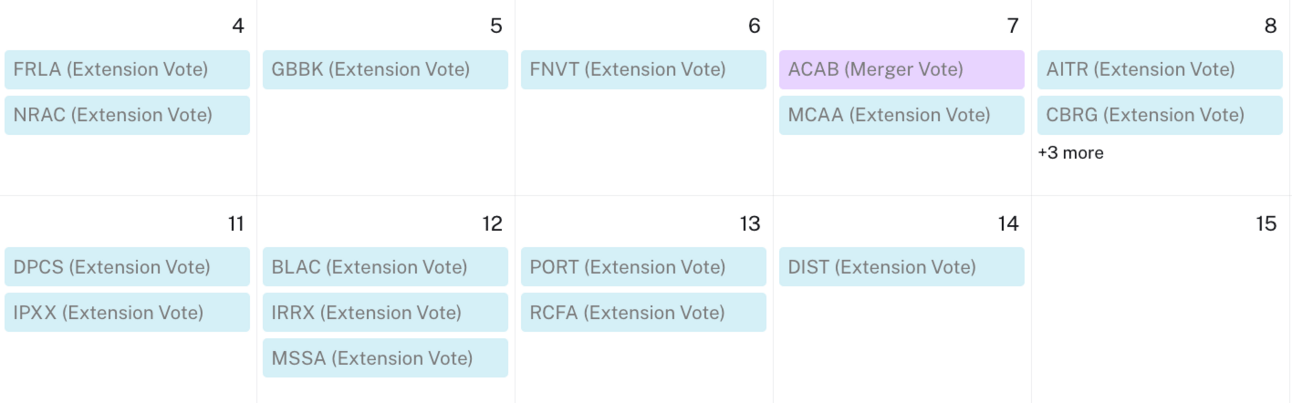
Task: Select the GBBK (Extension Vote) entry
Action: point(385,70)
